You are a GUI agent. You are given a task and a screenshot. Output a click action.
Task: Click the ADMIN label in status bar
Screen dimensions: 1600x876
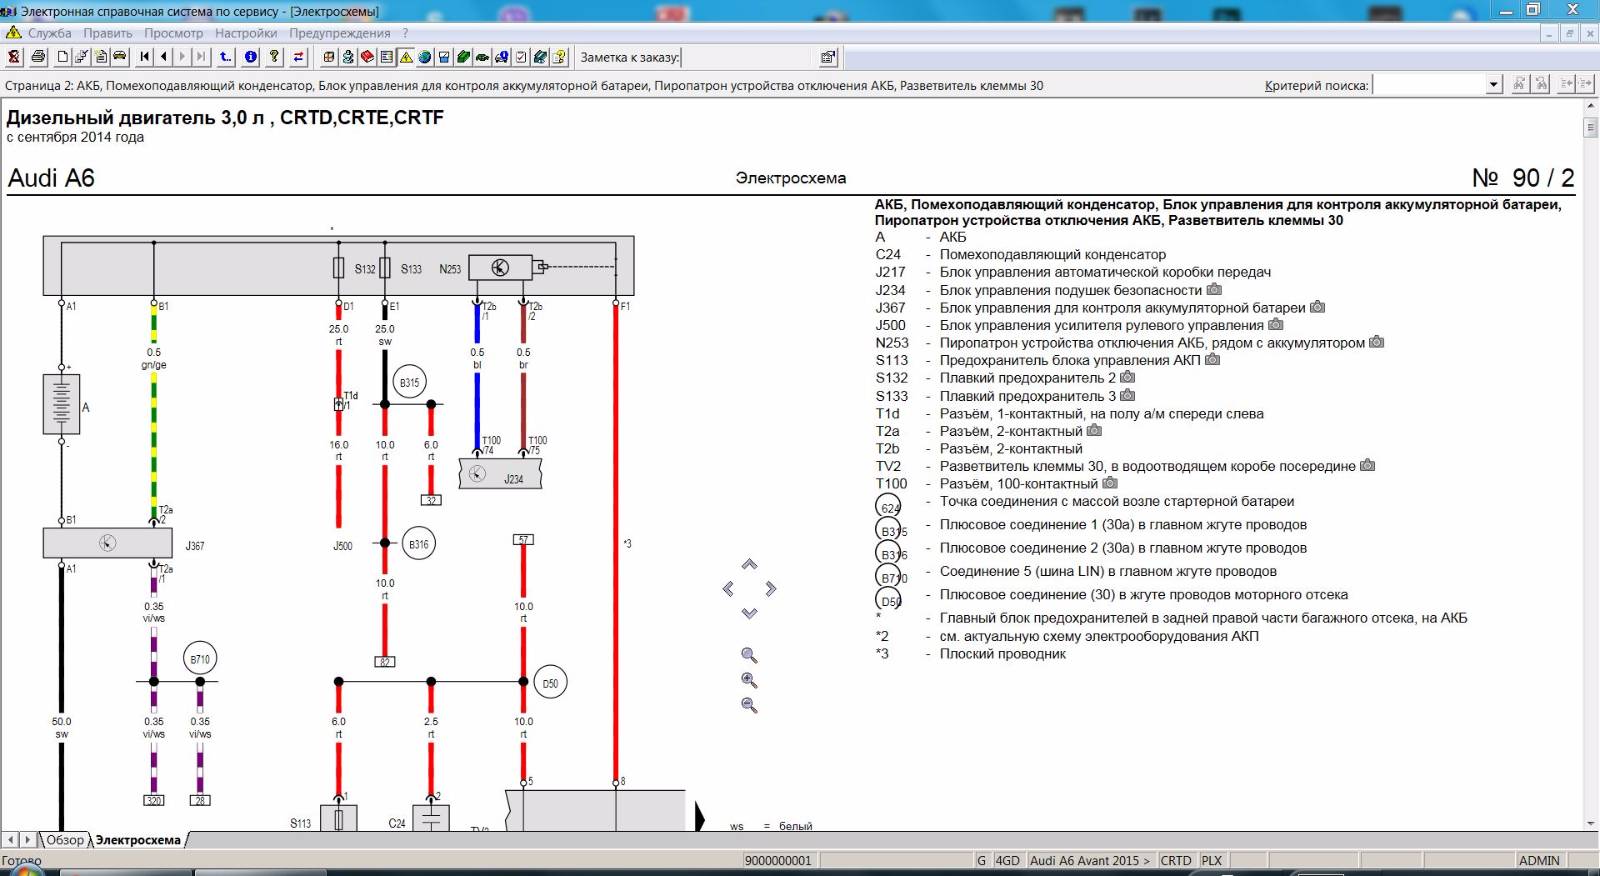tap(1538, 860)
